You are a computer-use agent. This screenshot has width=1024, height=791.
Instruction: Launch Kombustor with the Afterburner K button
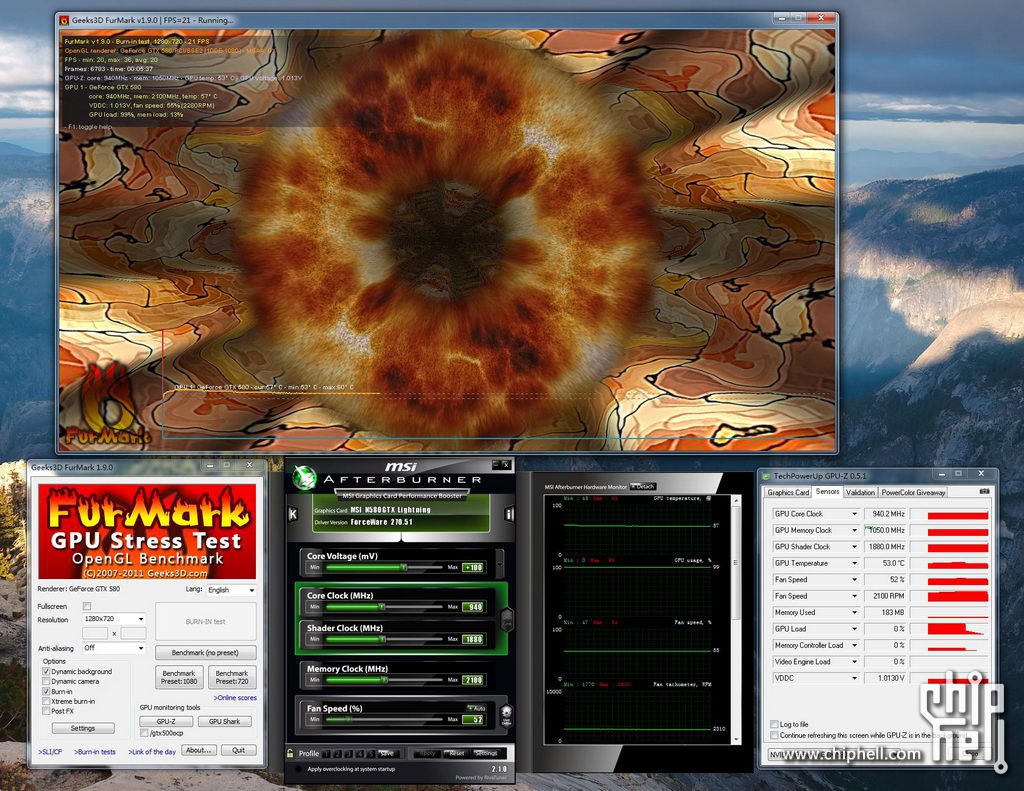[293, 514]
